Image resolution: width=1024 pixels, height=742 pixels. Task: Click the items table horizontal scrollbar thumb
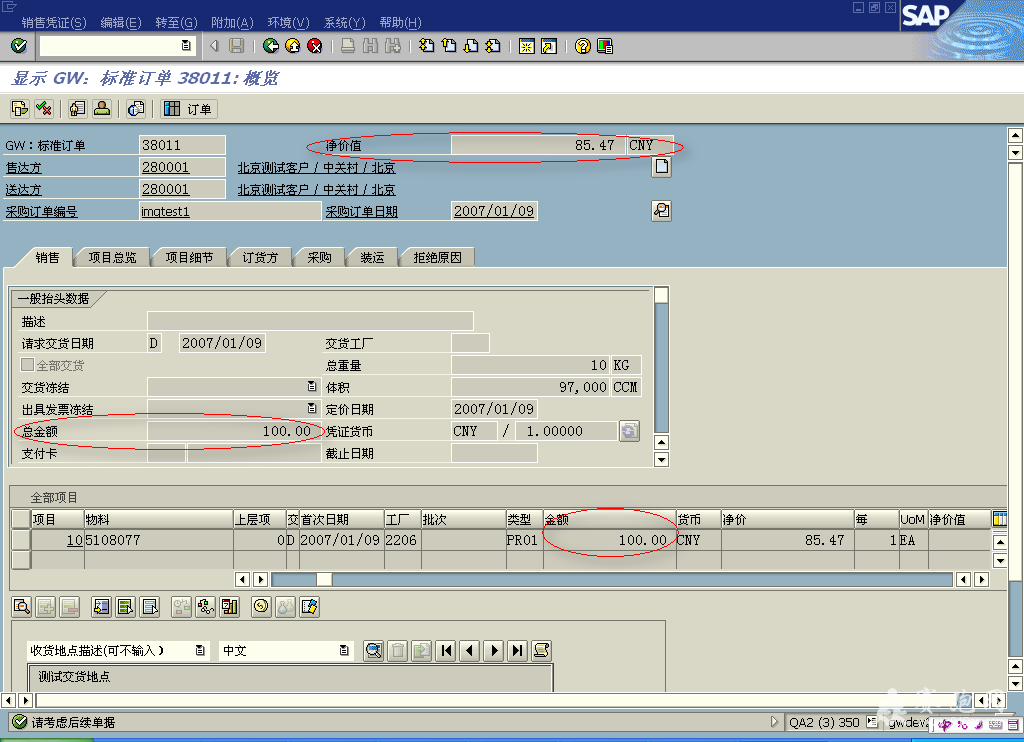tap(324, 579)
